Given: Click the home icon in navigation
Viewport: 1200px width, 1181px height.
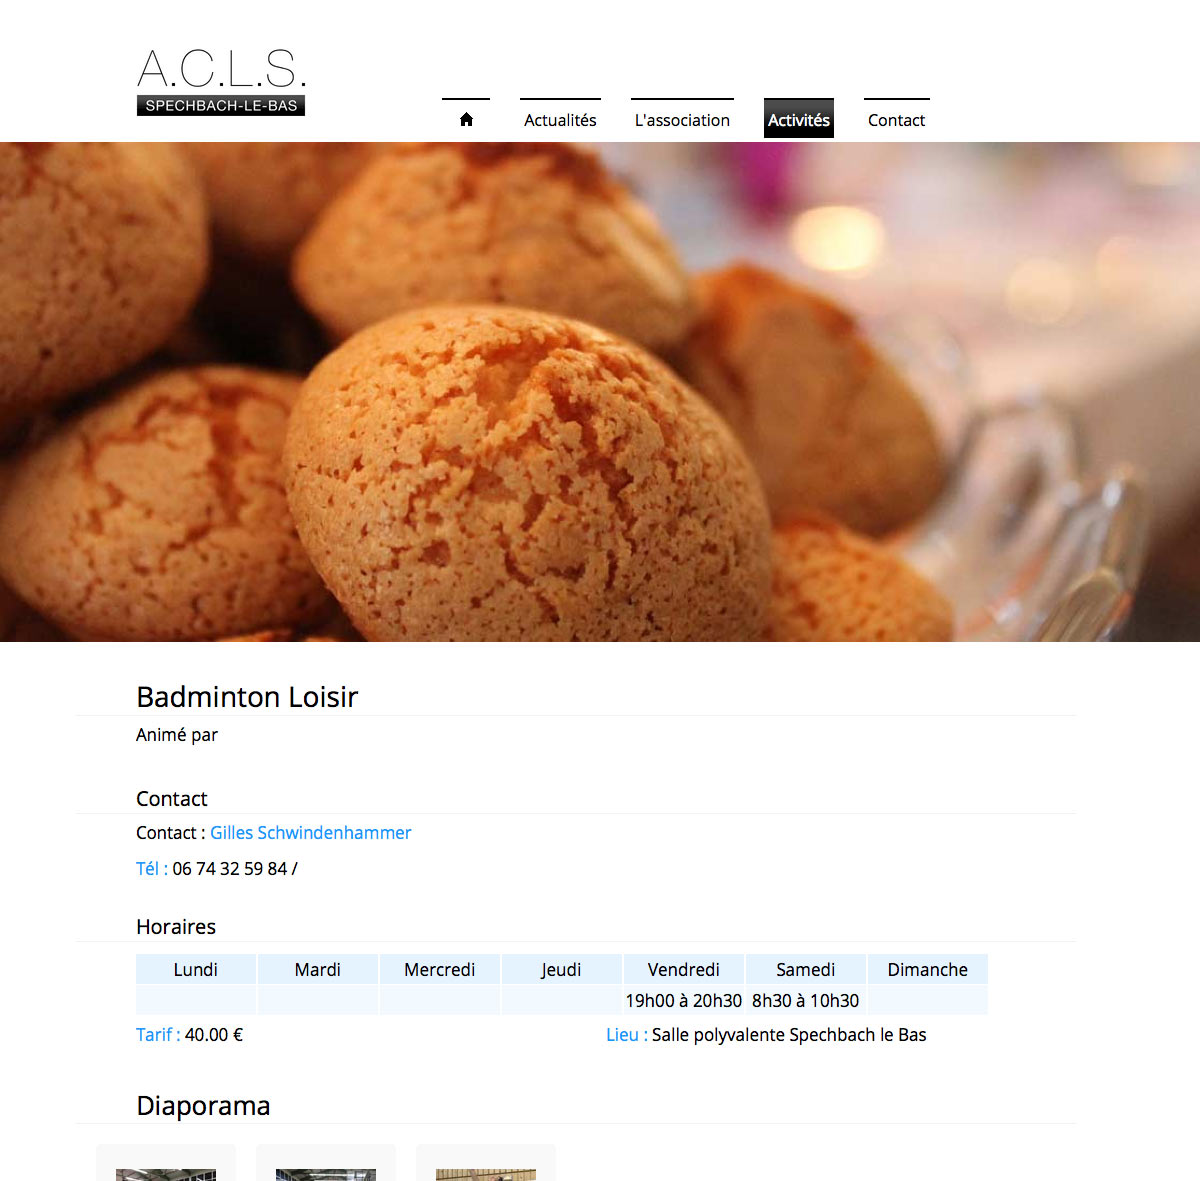Looking at the screenshot, I should tap(466, 119).
